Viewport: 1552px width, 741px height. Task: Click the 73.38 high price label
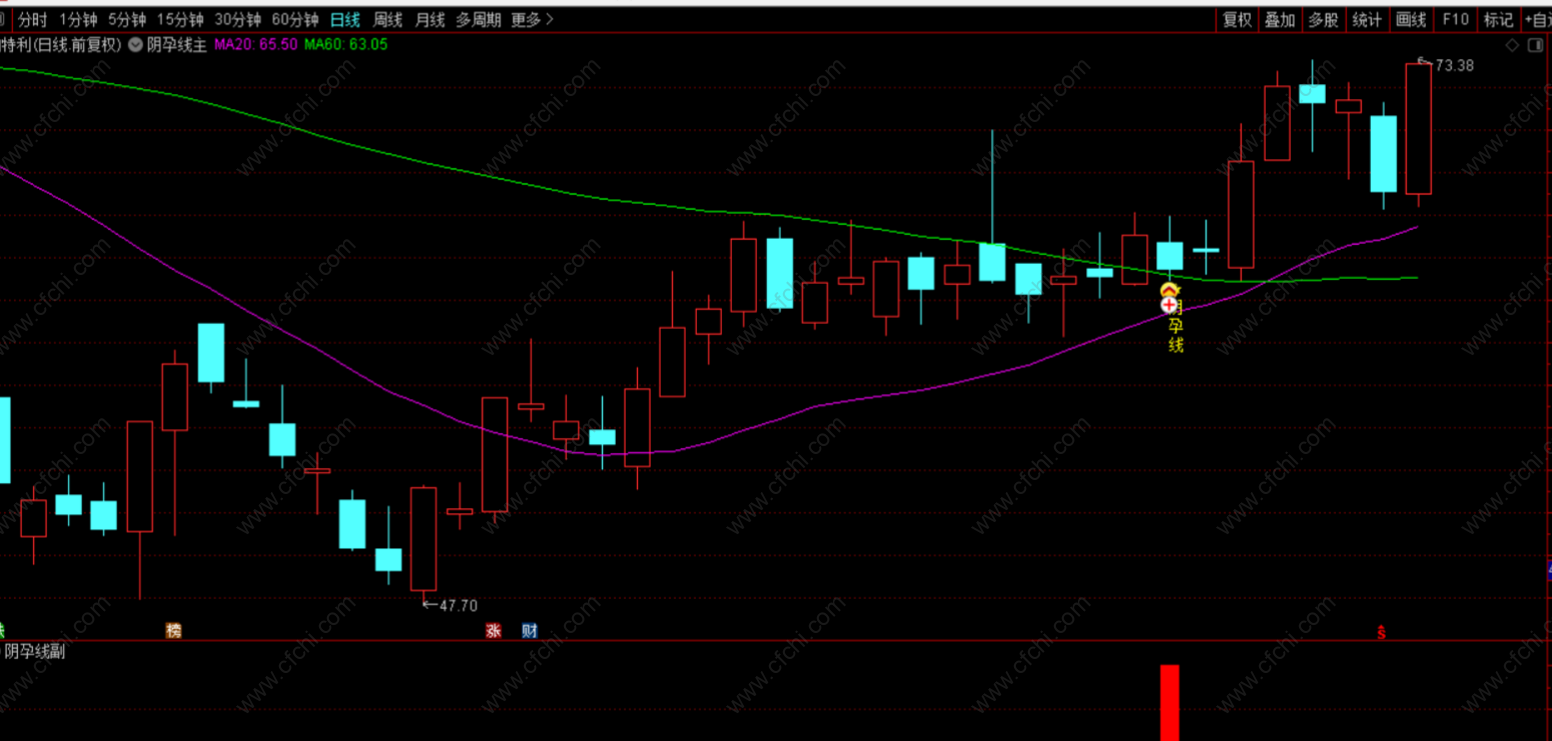point(1454,66)
